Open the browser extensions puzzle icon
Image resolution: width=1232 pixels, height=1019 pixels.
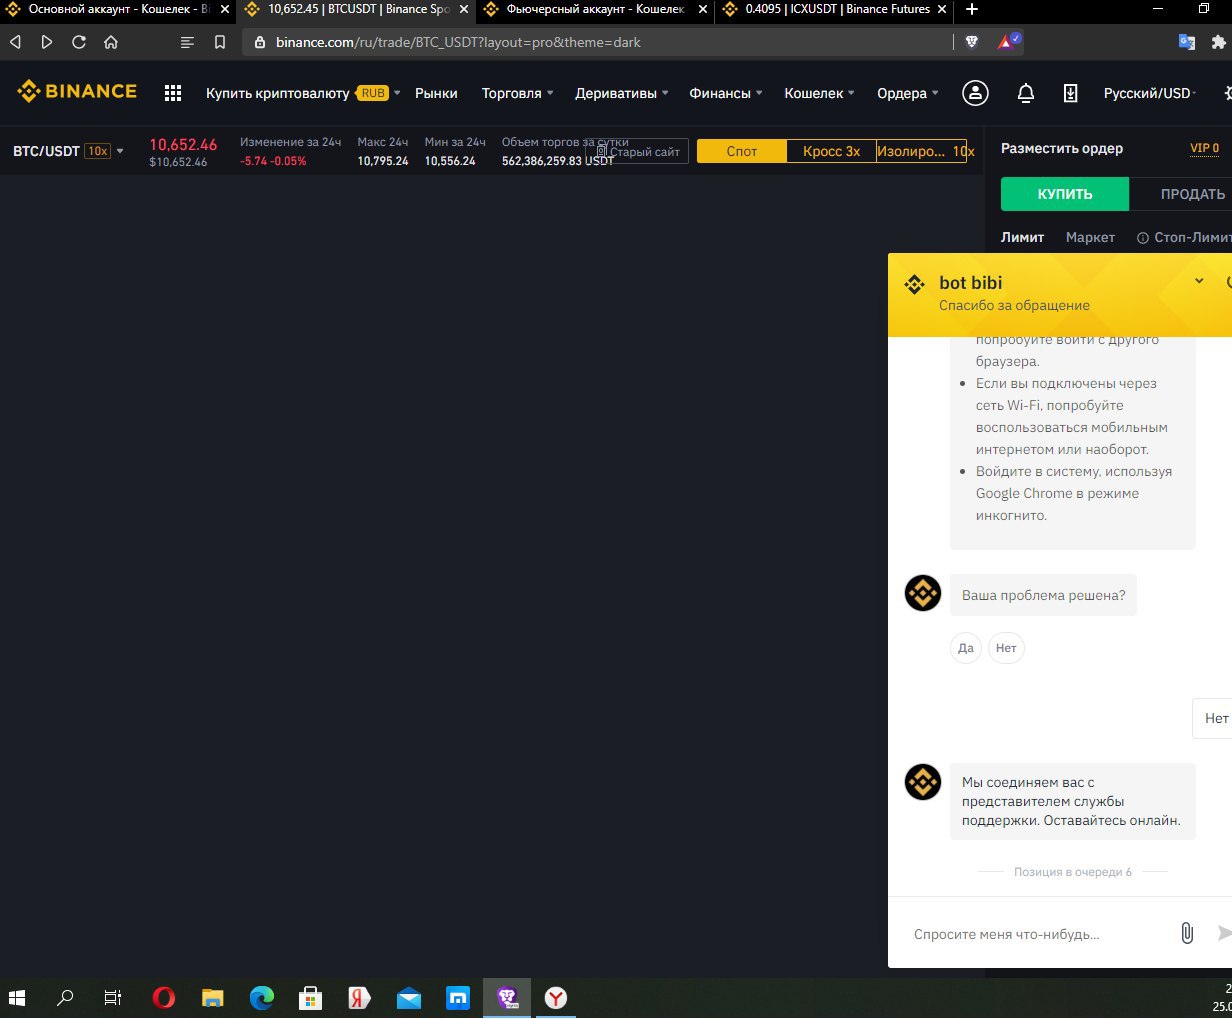point(1218,42)
